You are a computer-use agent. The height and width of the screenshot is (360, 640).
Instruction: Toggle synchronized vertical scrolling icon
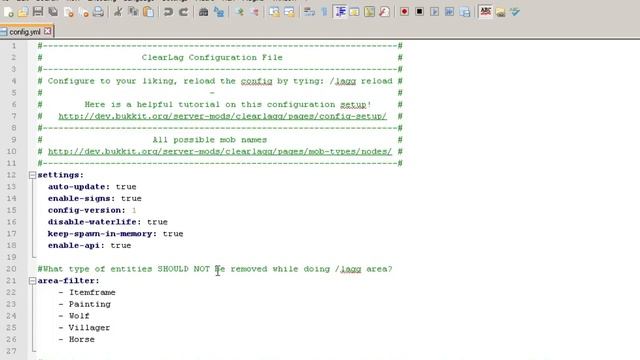(x=274, y=12)
